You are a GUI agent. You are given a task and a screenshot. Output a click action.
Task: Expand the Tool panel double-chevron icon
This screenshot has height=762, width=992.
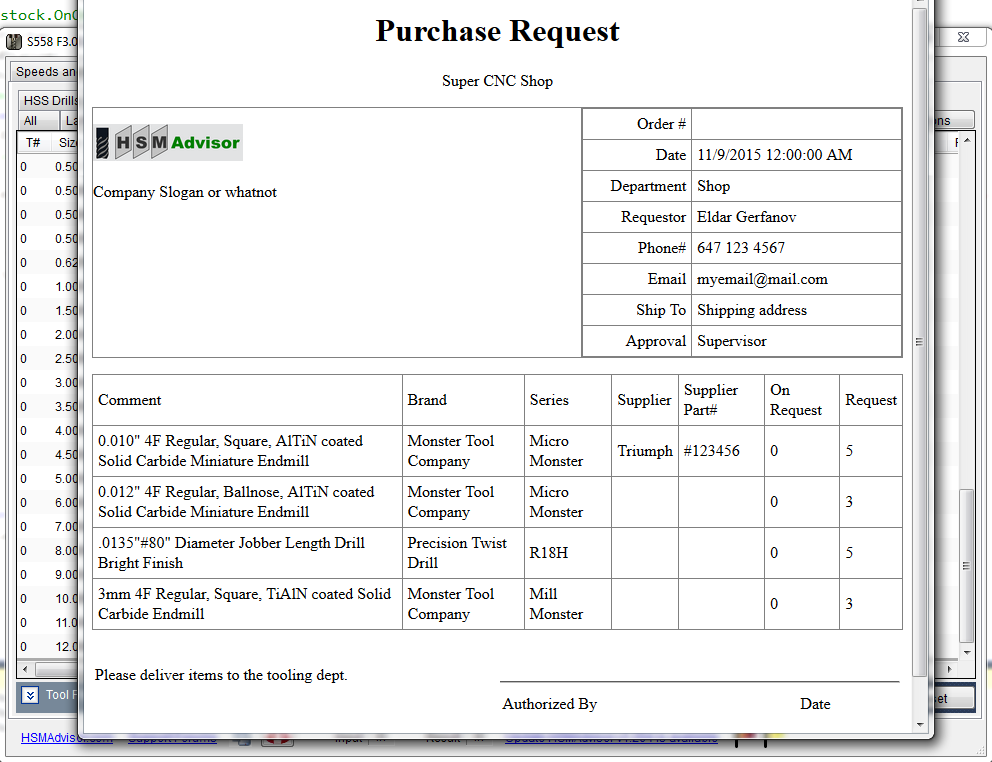(30, 695)
